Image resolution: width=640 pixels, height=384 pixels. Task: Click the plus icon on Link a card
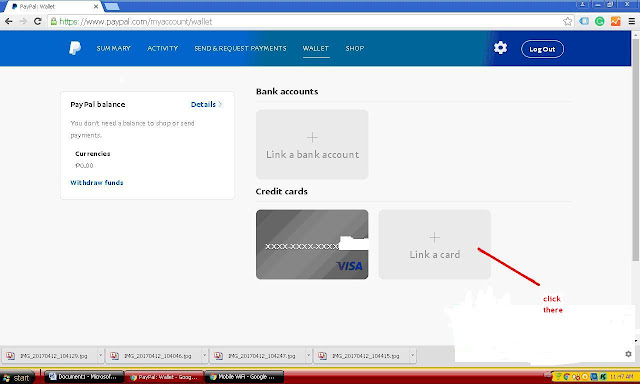(434, 238)
